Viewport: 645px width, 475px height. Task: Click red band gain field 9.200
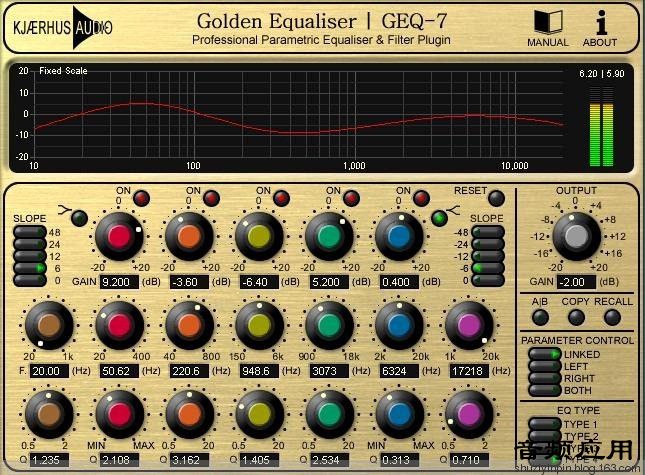pos(119,282)
